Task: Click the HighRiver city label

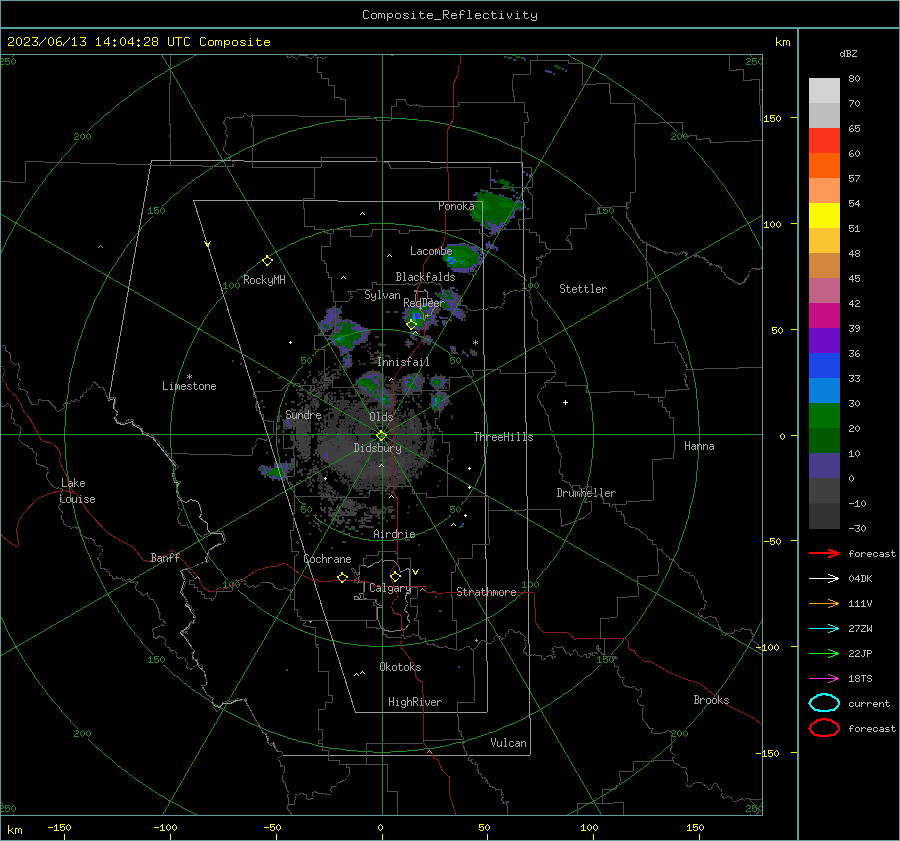Action: pyautogui.click(x=414, y=702)
